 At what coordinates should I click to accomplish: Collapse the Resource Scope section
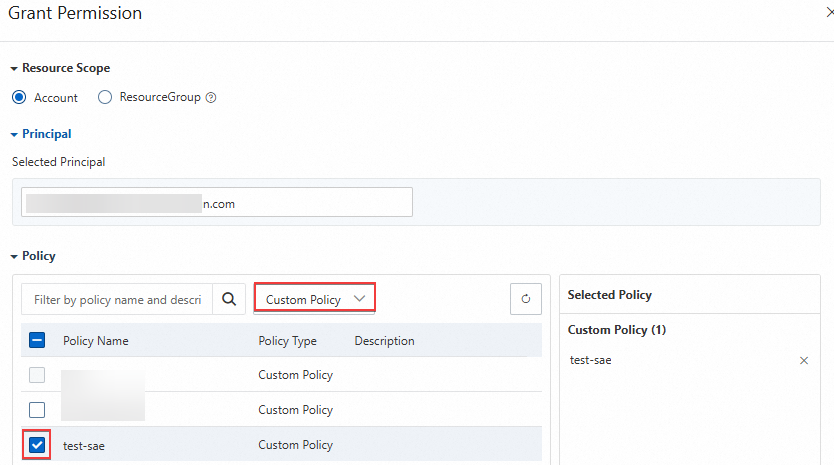point(15,68)
